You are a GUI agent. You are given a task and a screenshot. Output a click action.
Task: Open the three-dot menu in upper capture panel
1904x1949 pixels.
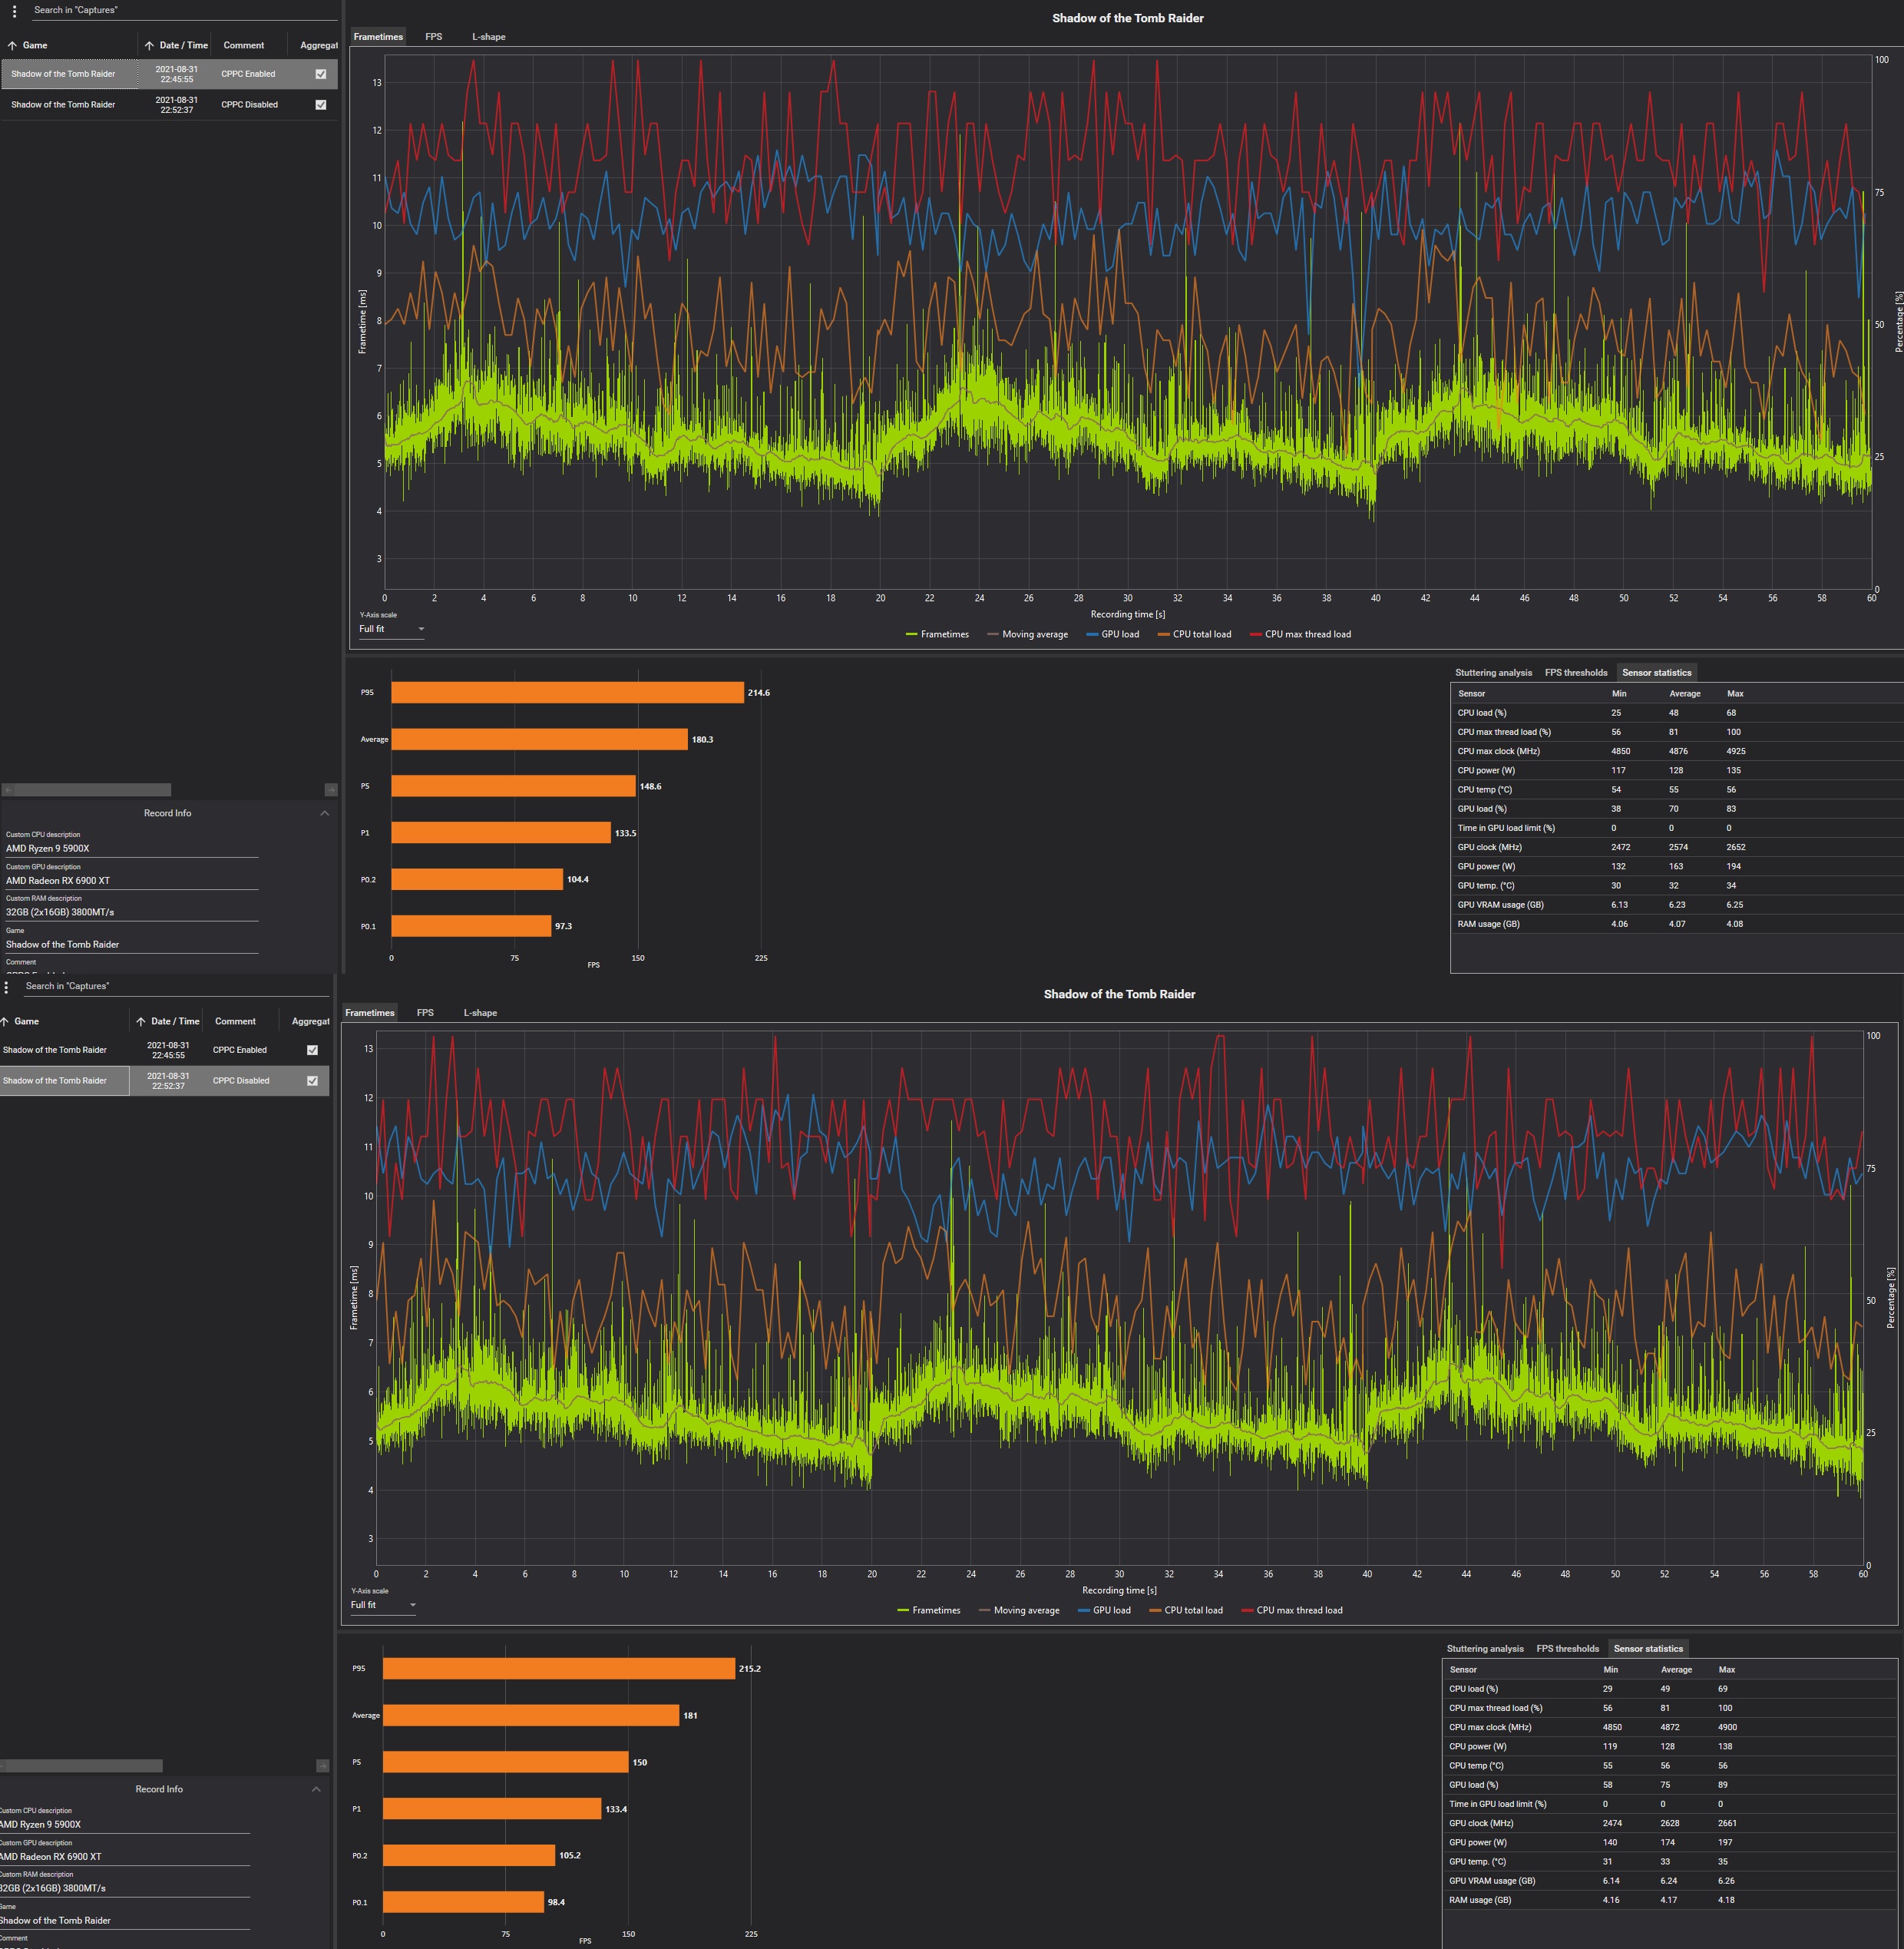pos(14,11)
